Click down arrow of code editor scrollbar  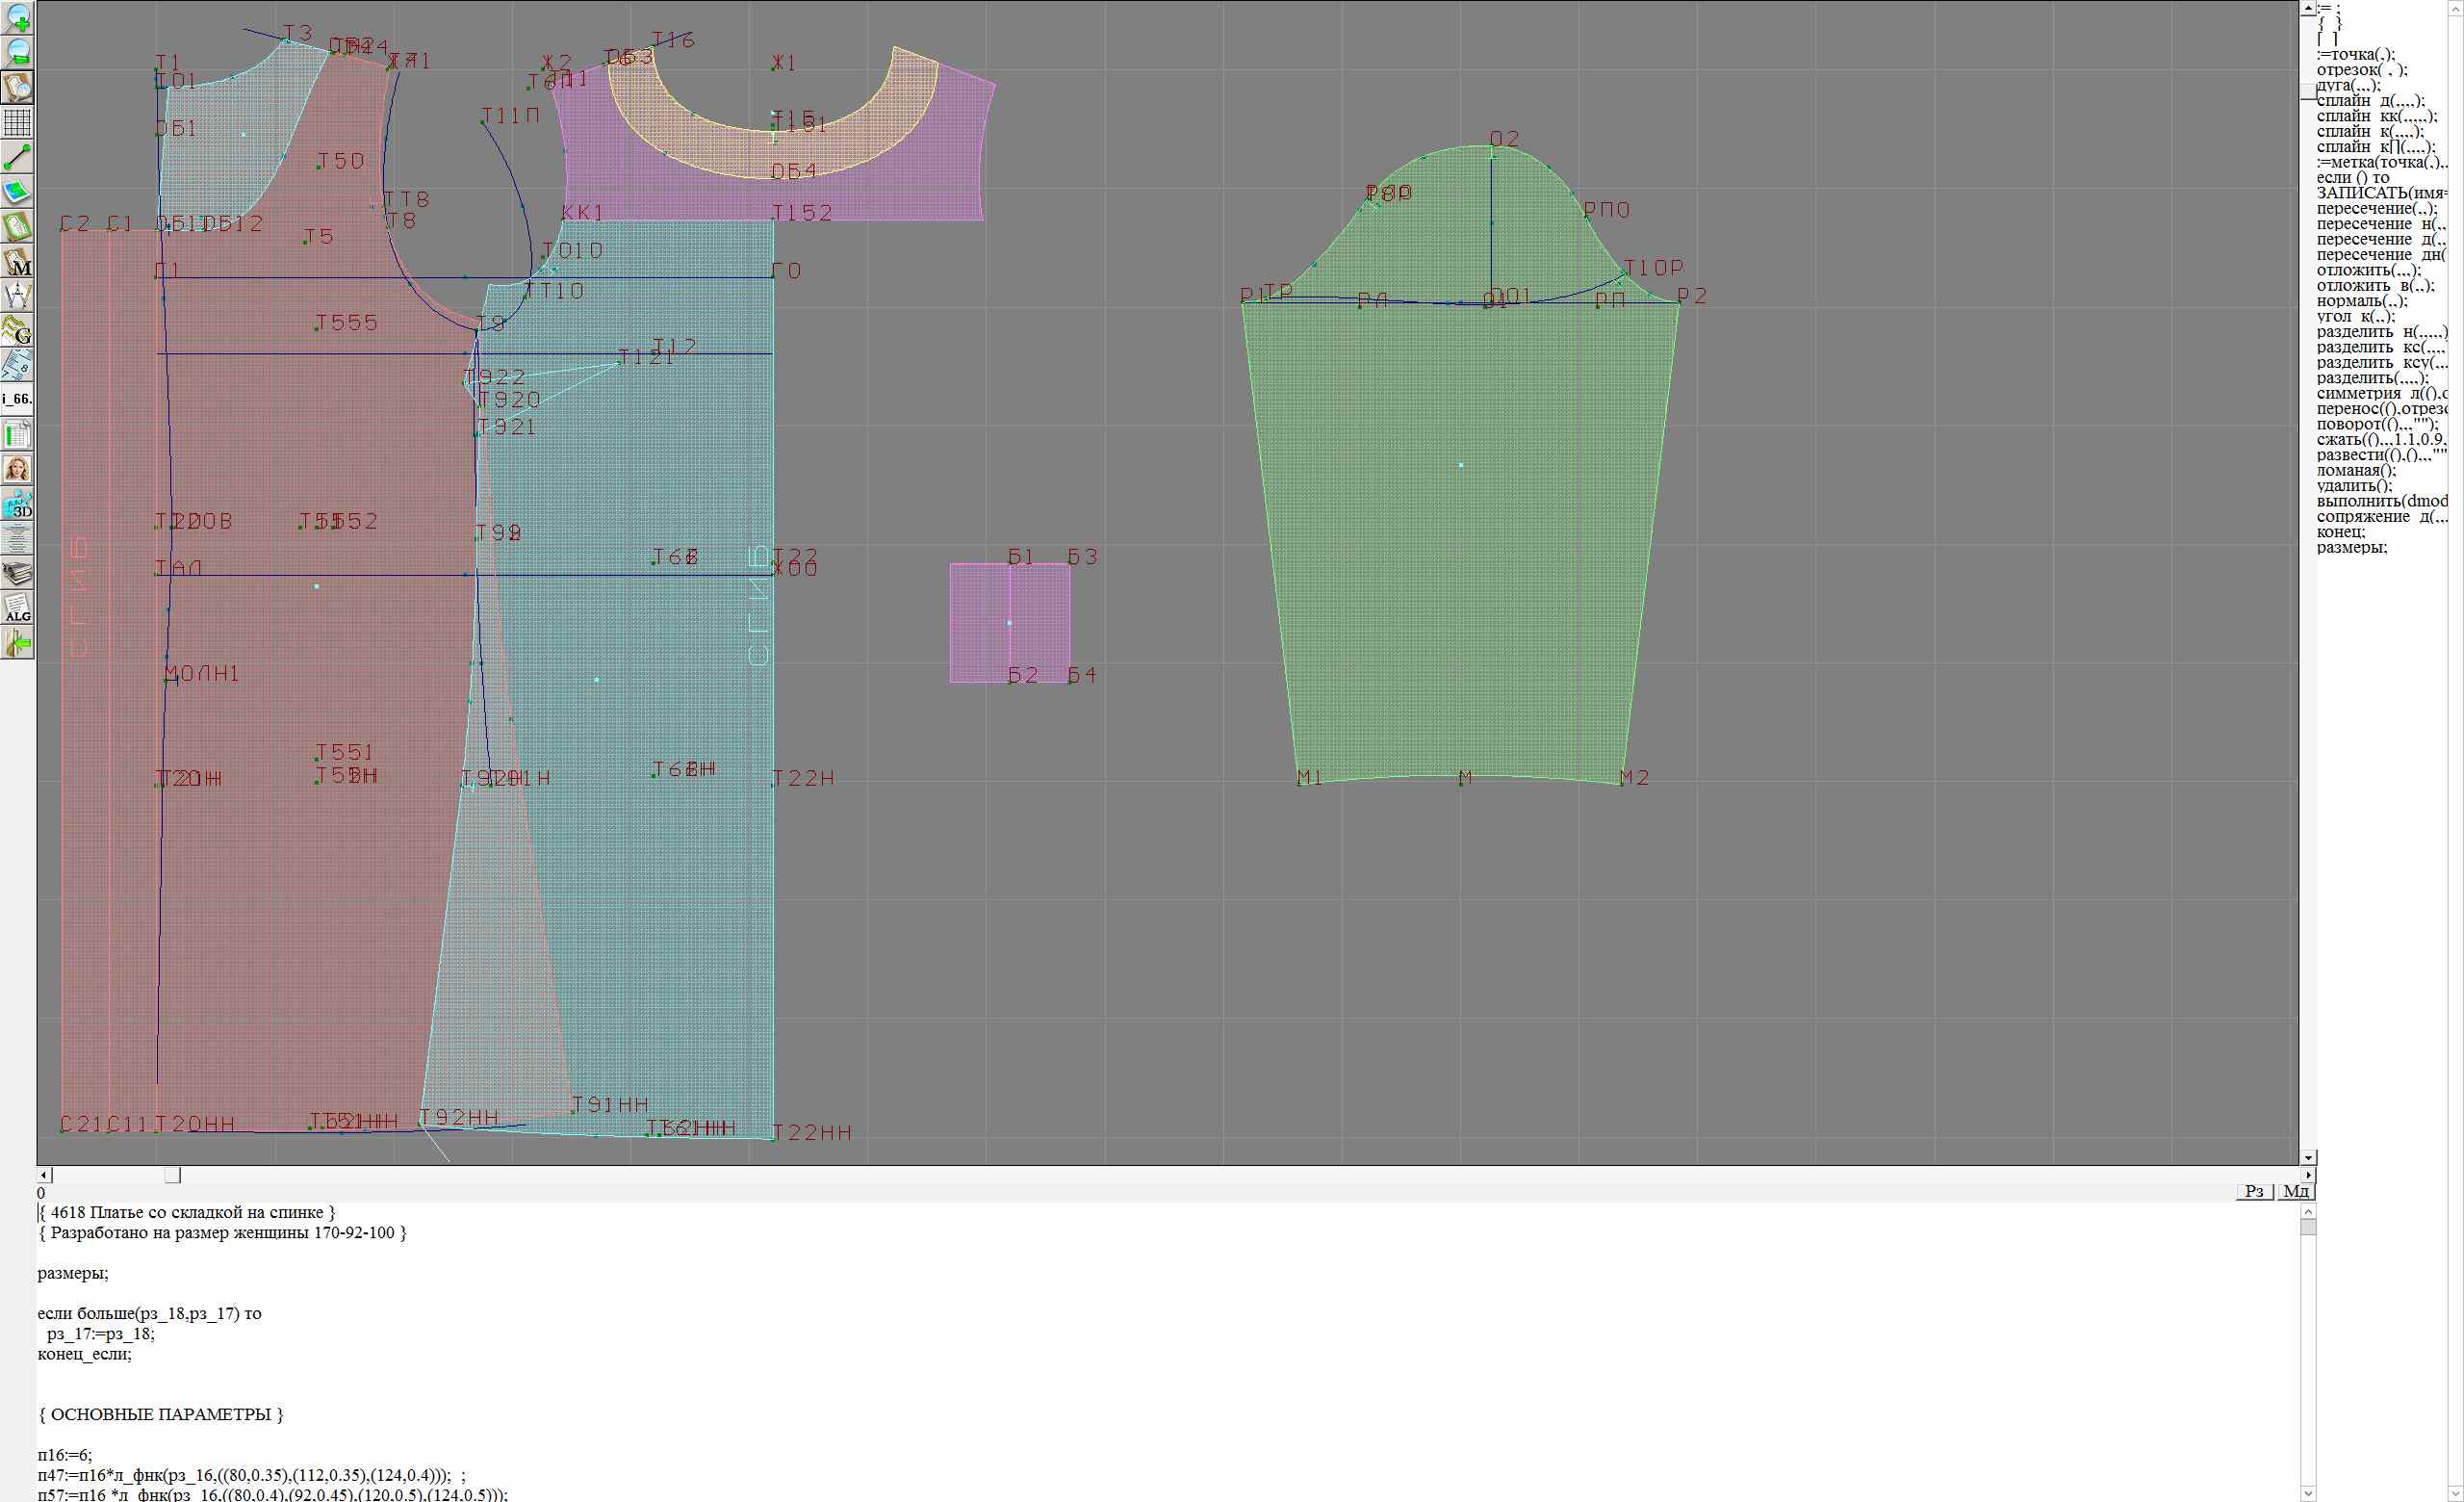pos(2307,1494)
